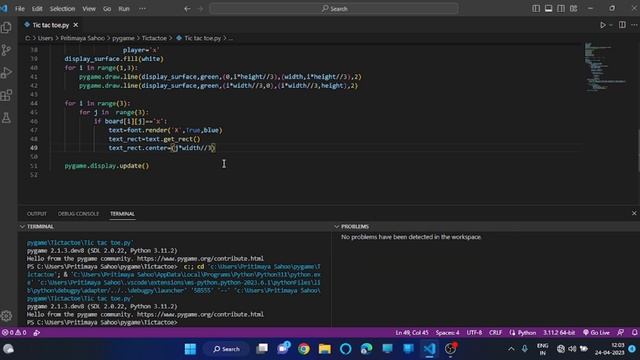Click 'Tictactoe' breadcrumb segment

pos(154,38)
